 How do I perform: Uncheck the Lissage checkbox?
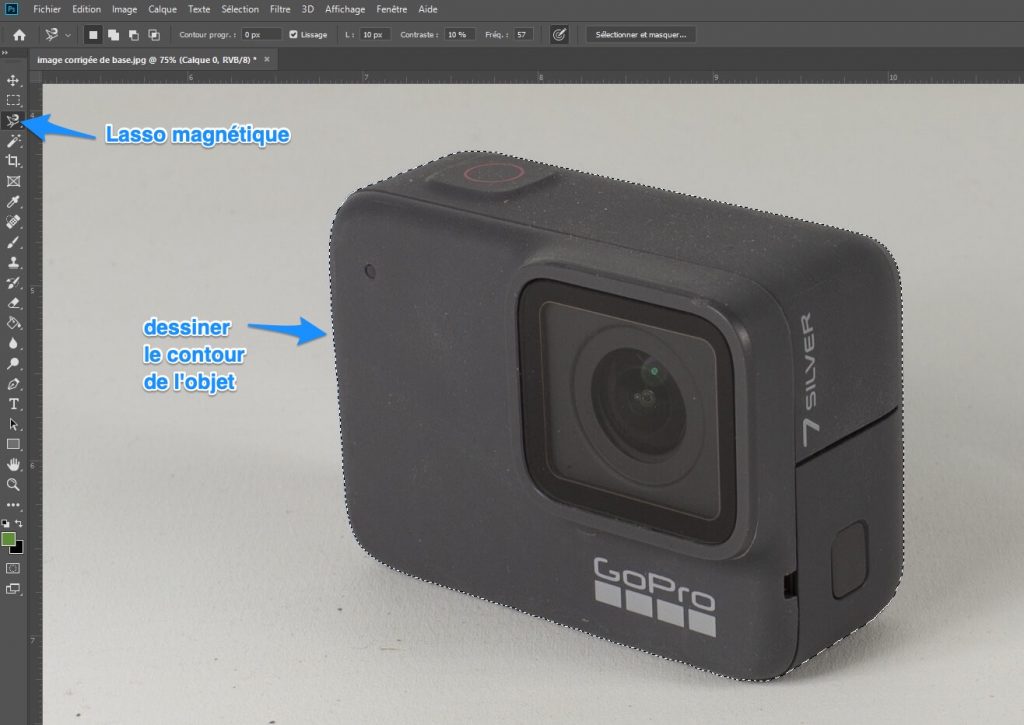click(293, 35)
